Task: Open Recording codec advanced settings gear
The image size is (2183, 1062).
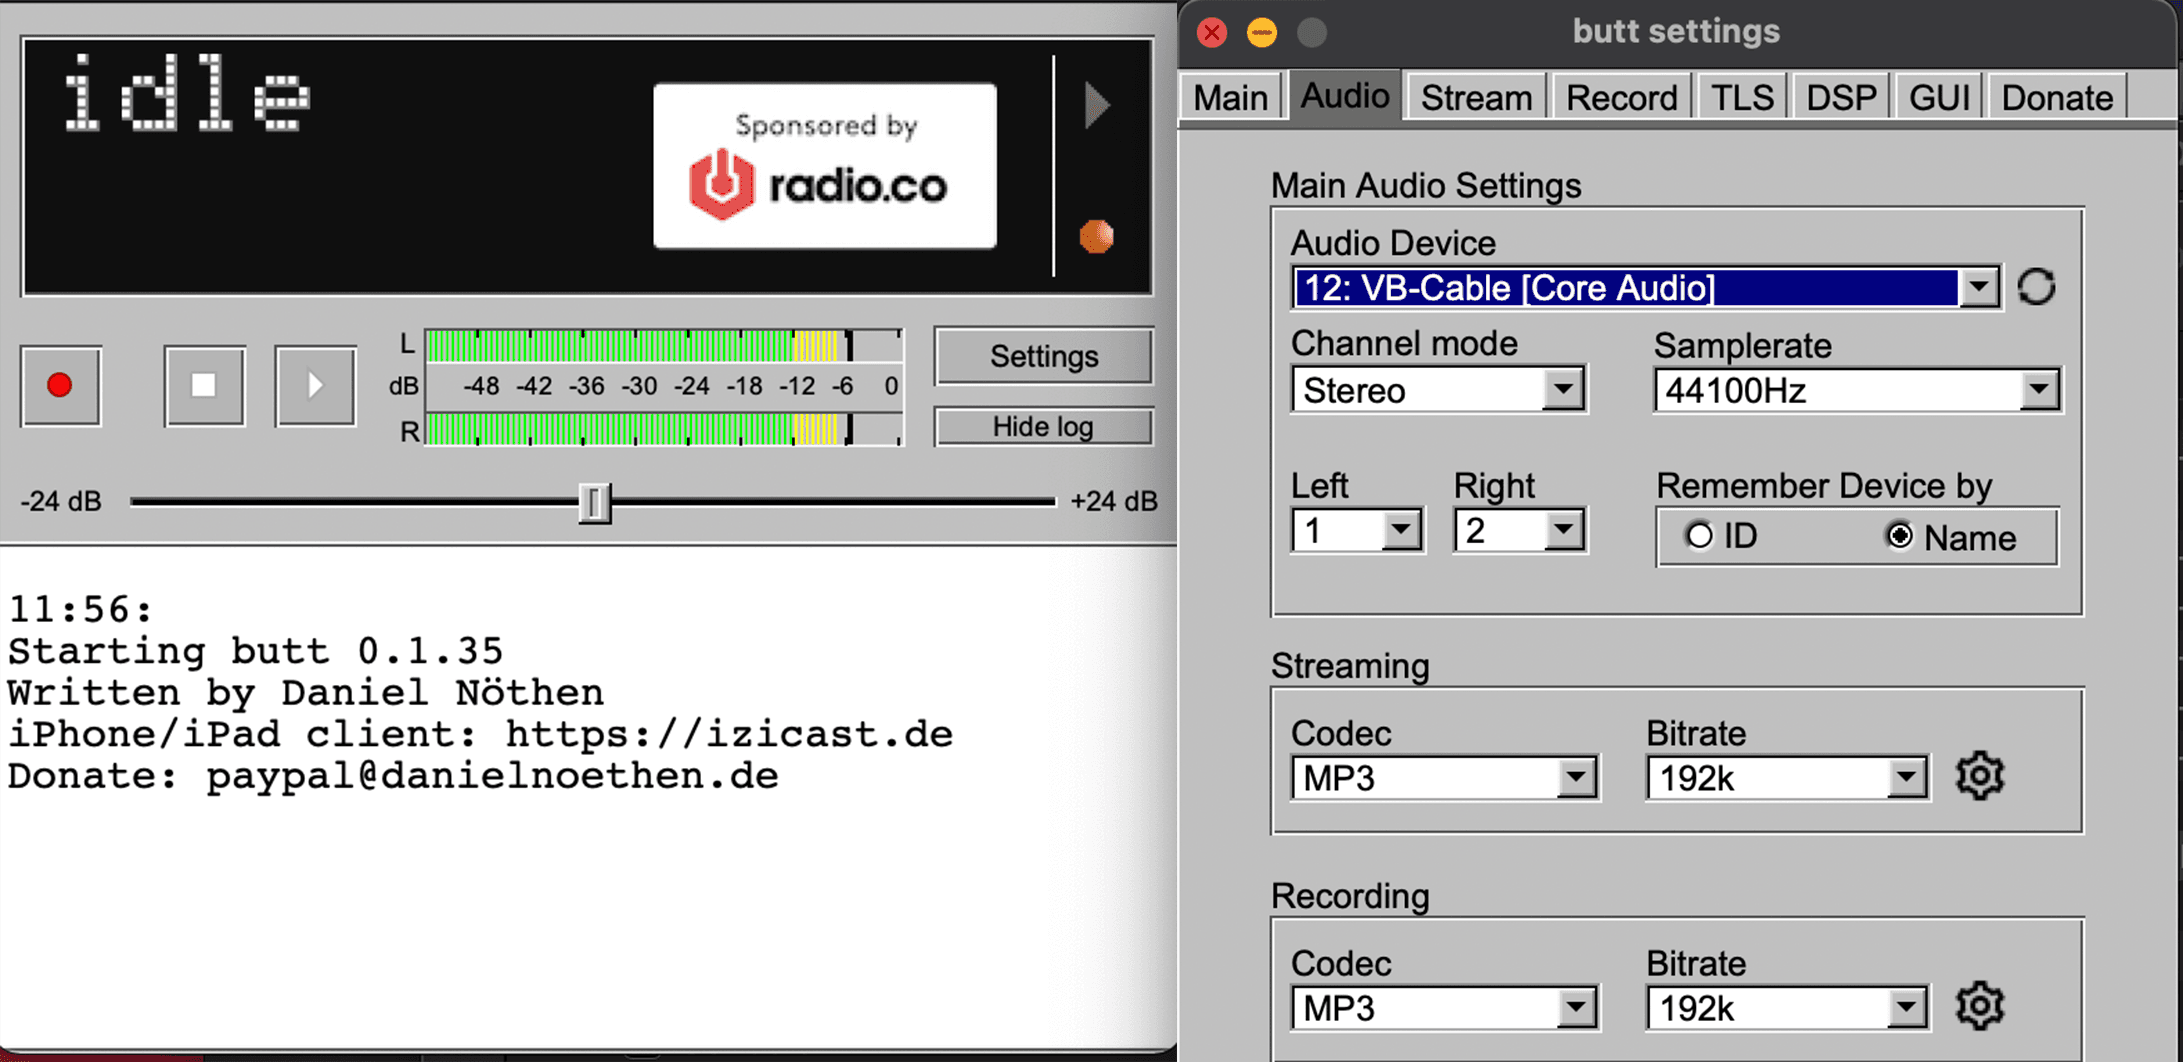Action: click(x=1980, y=1005)
